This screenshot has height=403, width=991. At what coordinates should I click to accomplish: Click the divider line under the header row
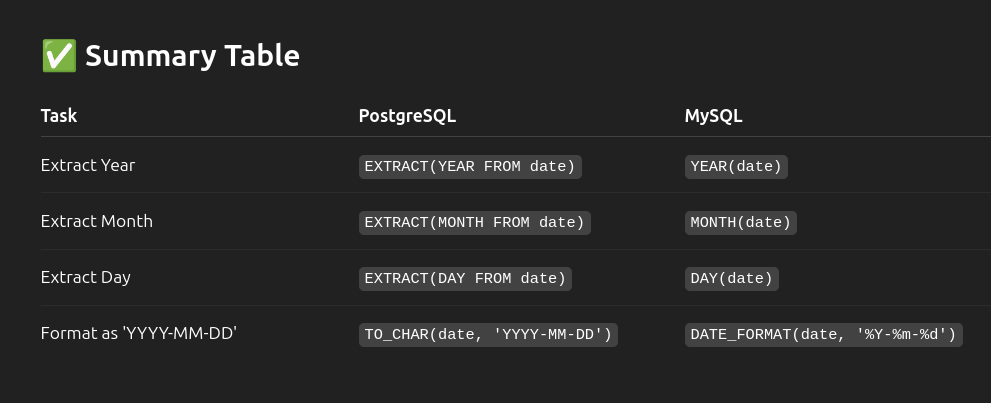[516, 136]
